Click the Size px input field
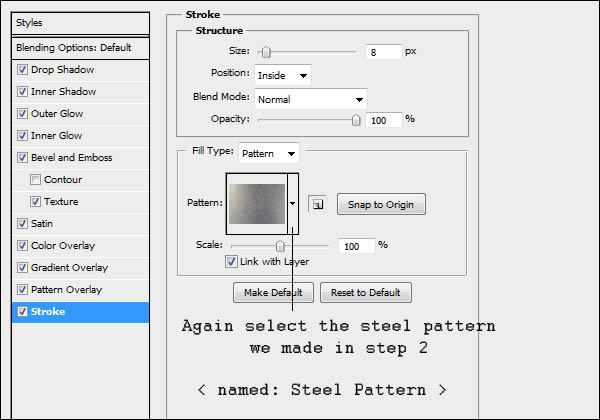600x420 pixels. pos(383,52)
